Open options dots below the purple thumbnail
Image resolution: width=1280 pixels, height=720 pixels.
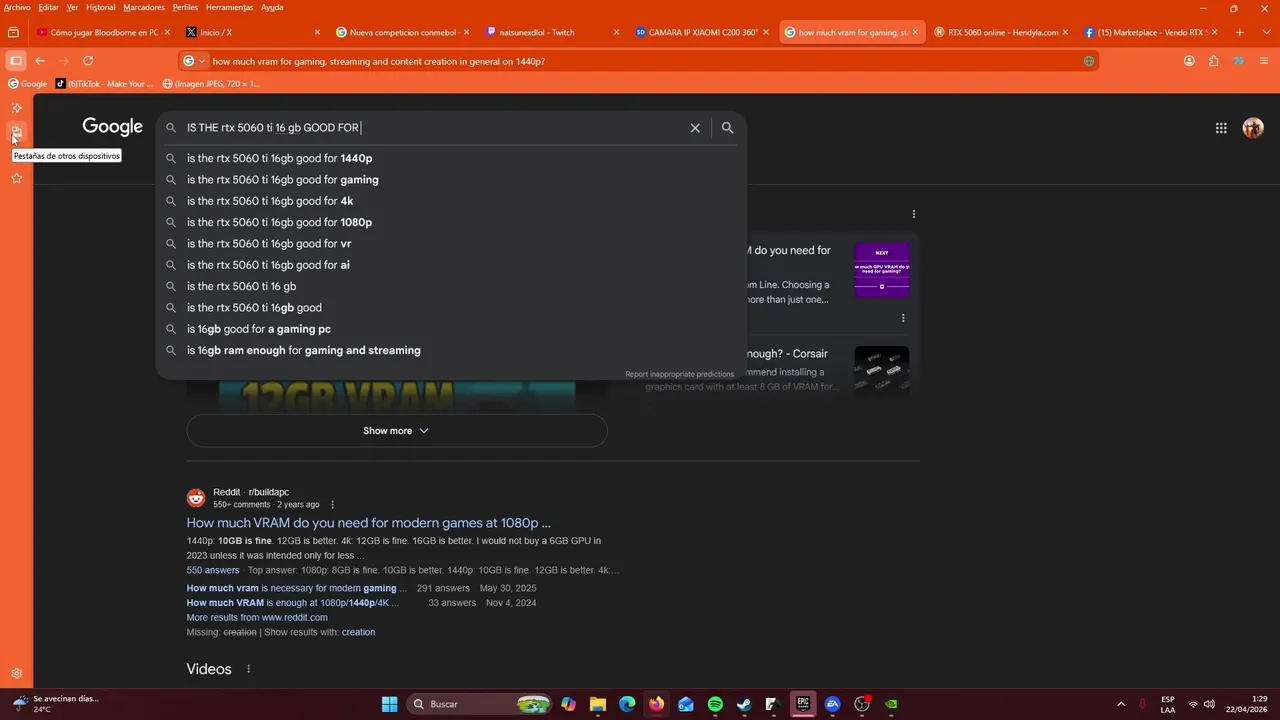coord(903,318)
